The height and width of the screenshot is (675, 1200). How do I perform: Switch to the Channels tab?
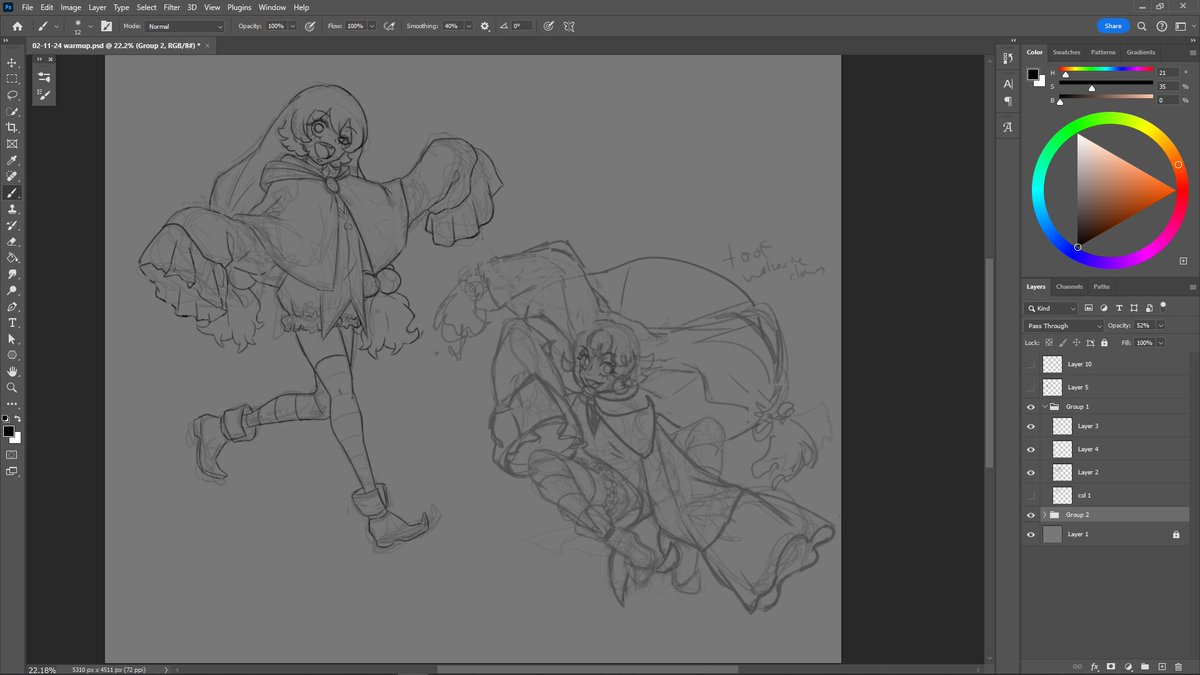click(1069, 287)
